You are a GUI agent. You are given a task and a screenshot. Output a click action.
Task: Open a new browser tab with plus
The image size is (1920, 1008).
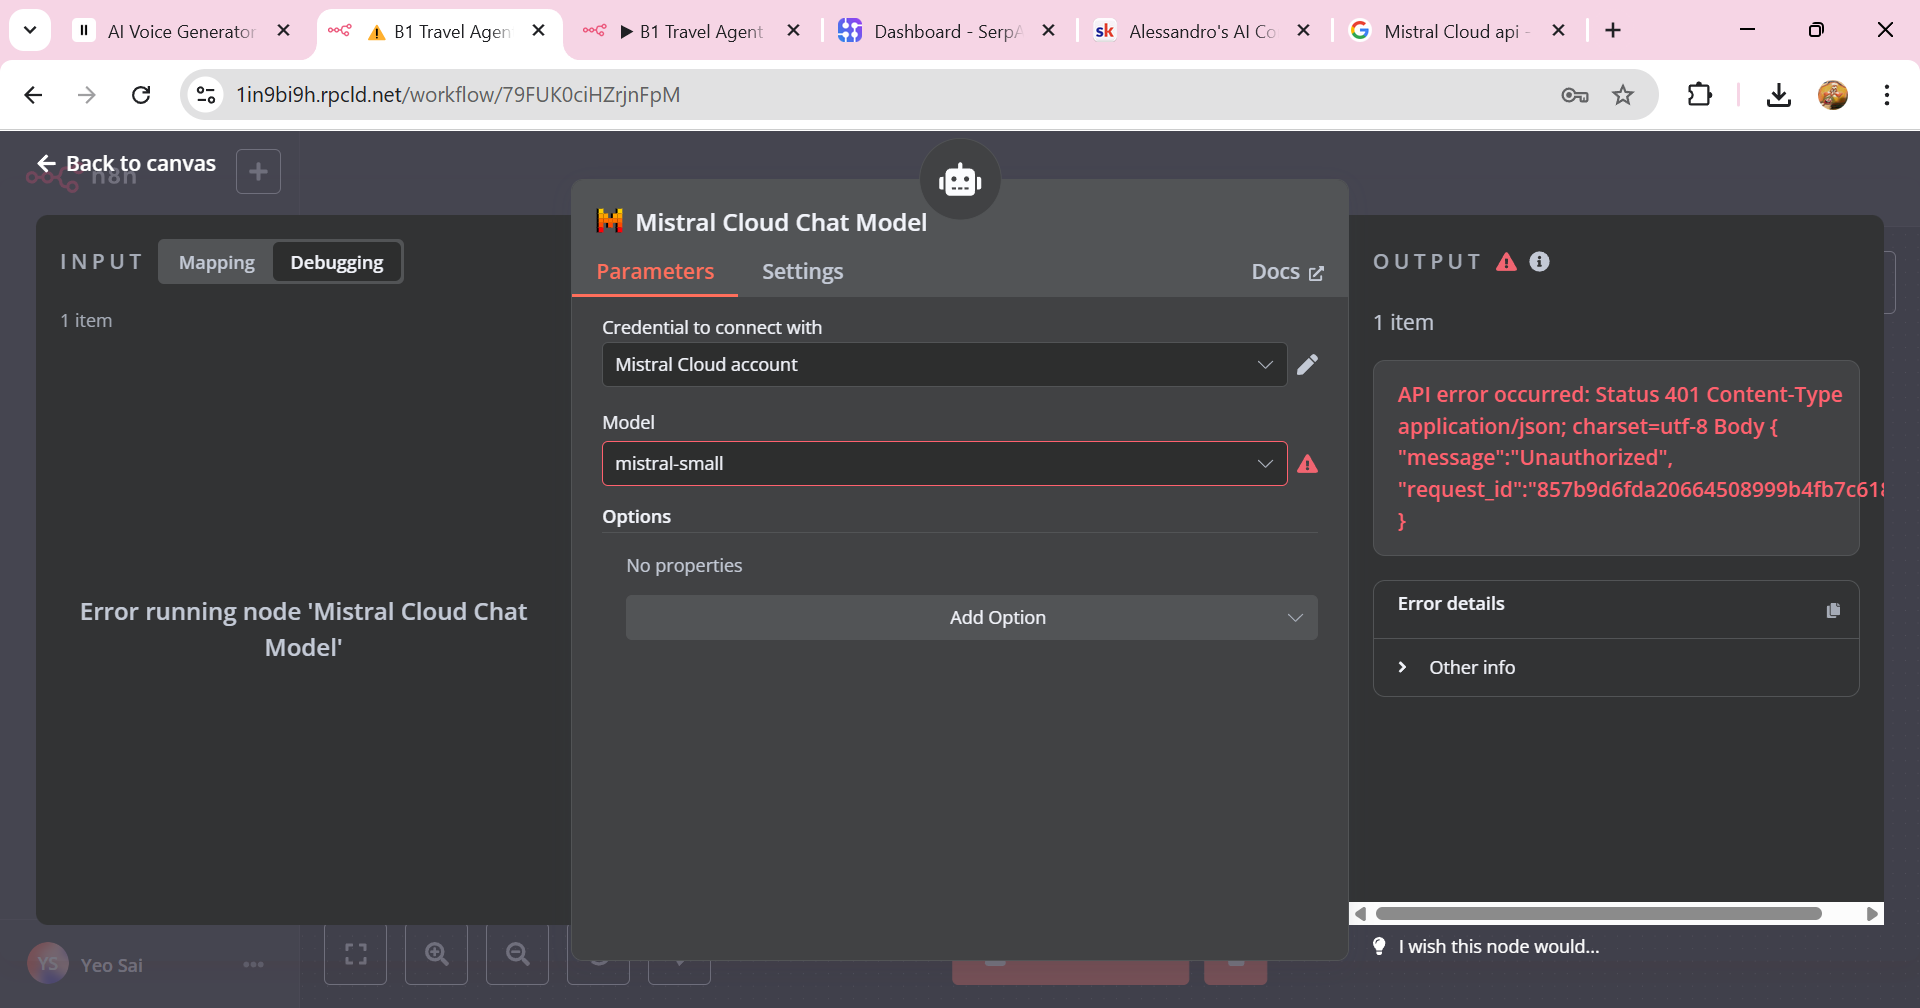pos(1613,31)
